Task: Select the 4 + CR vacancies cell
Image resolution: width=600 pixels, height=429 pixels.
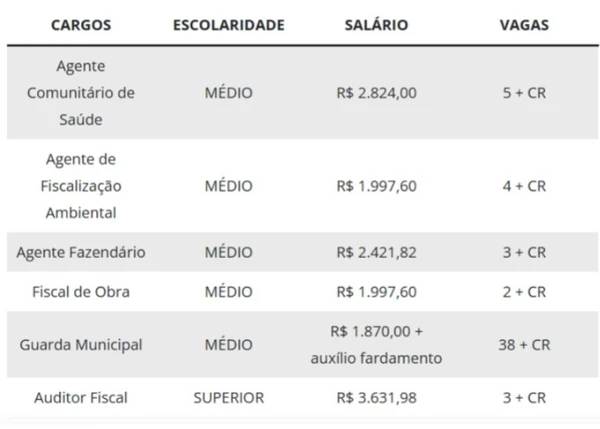Action: 524,186
